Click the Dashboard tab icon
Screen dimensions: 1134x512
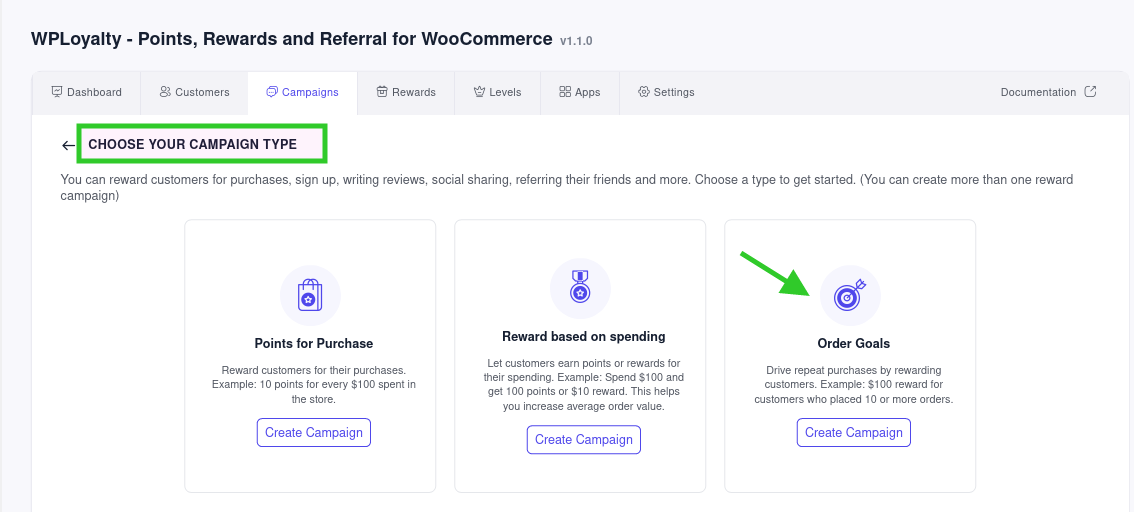point(57,92)
